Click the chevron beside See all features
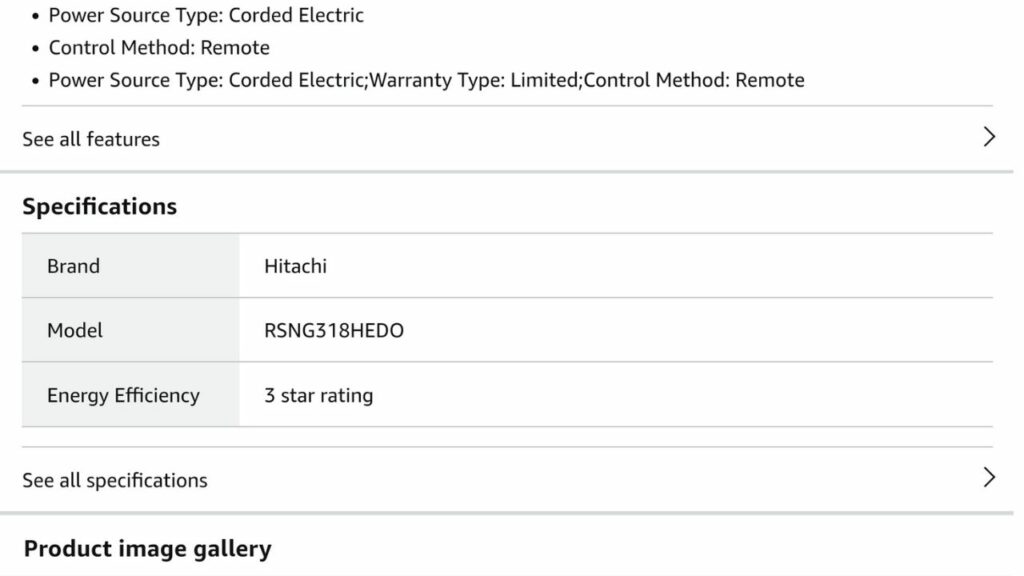This screenshot has width=1024, height=576. point(989,138)
